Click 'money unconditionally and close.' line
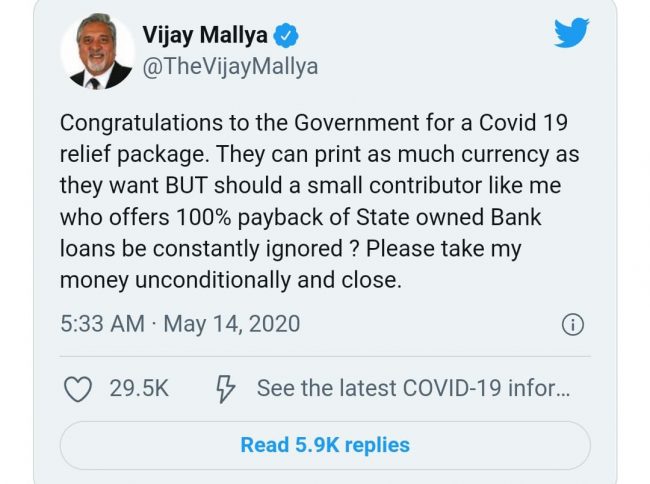The width and height of the screenshot is (650, 484). click(x=231, y=281)
